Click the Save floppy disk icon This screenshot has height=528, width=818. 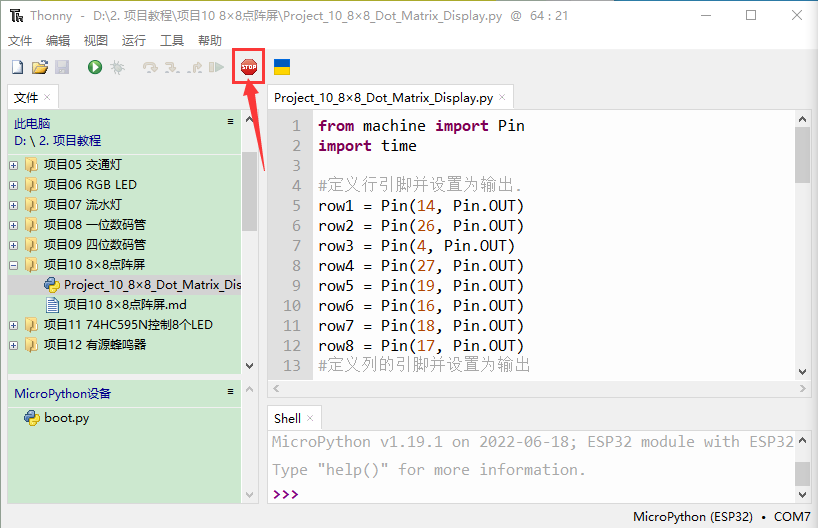[62, 67]
